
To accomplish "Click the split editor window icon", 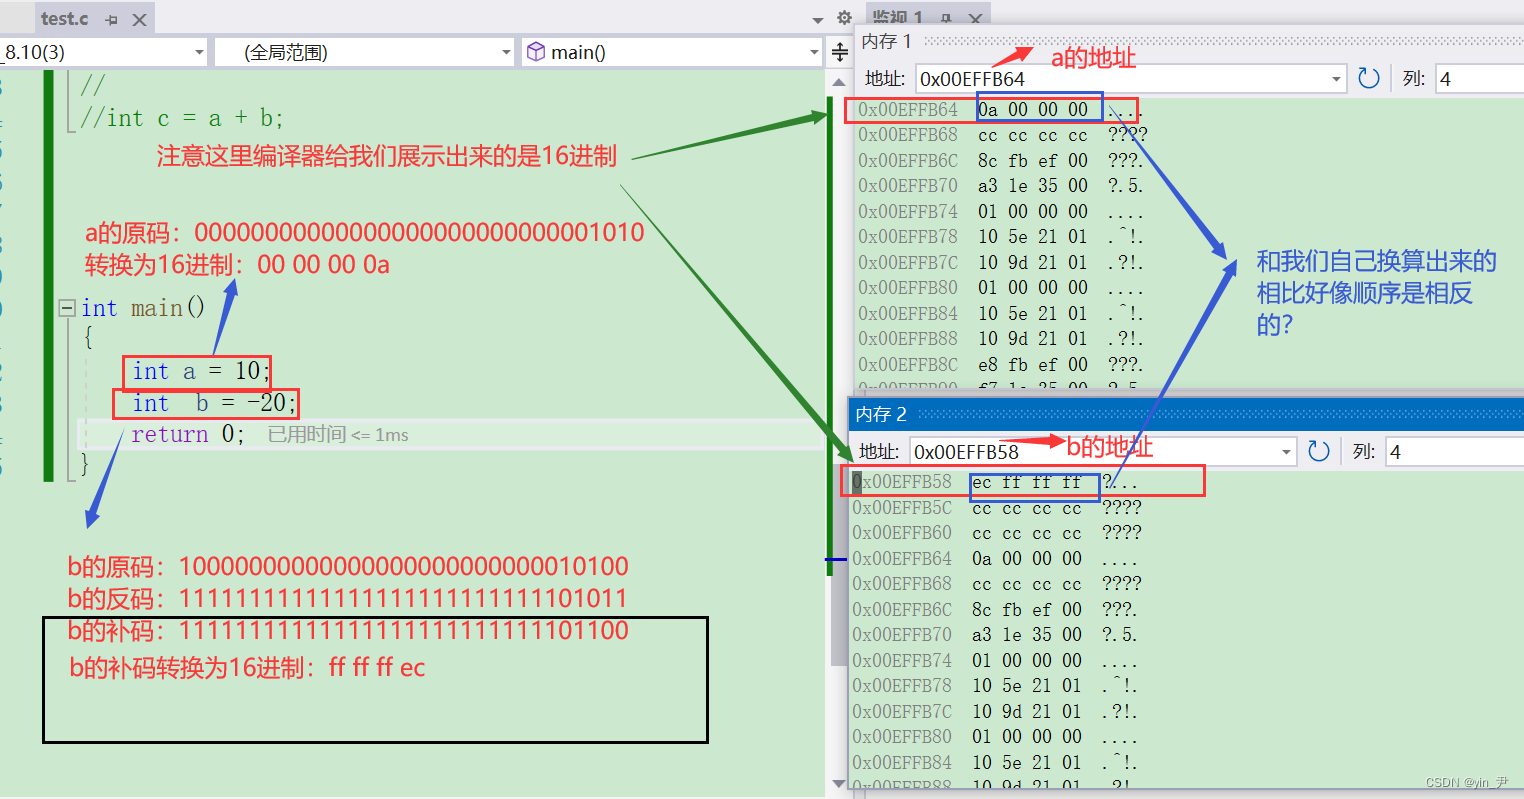I will 840,52.
